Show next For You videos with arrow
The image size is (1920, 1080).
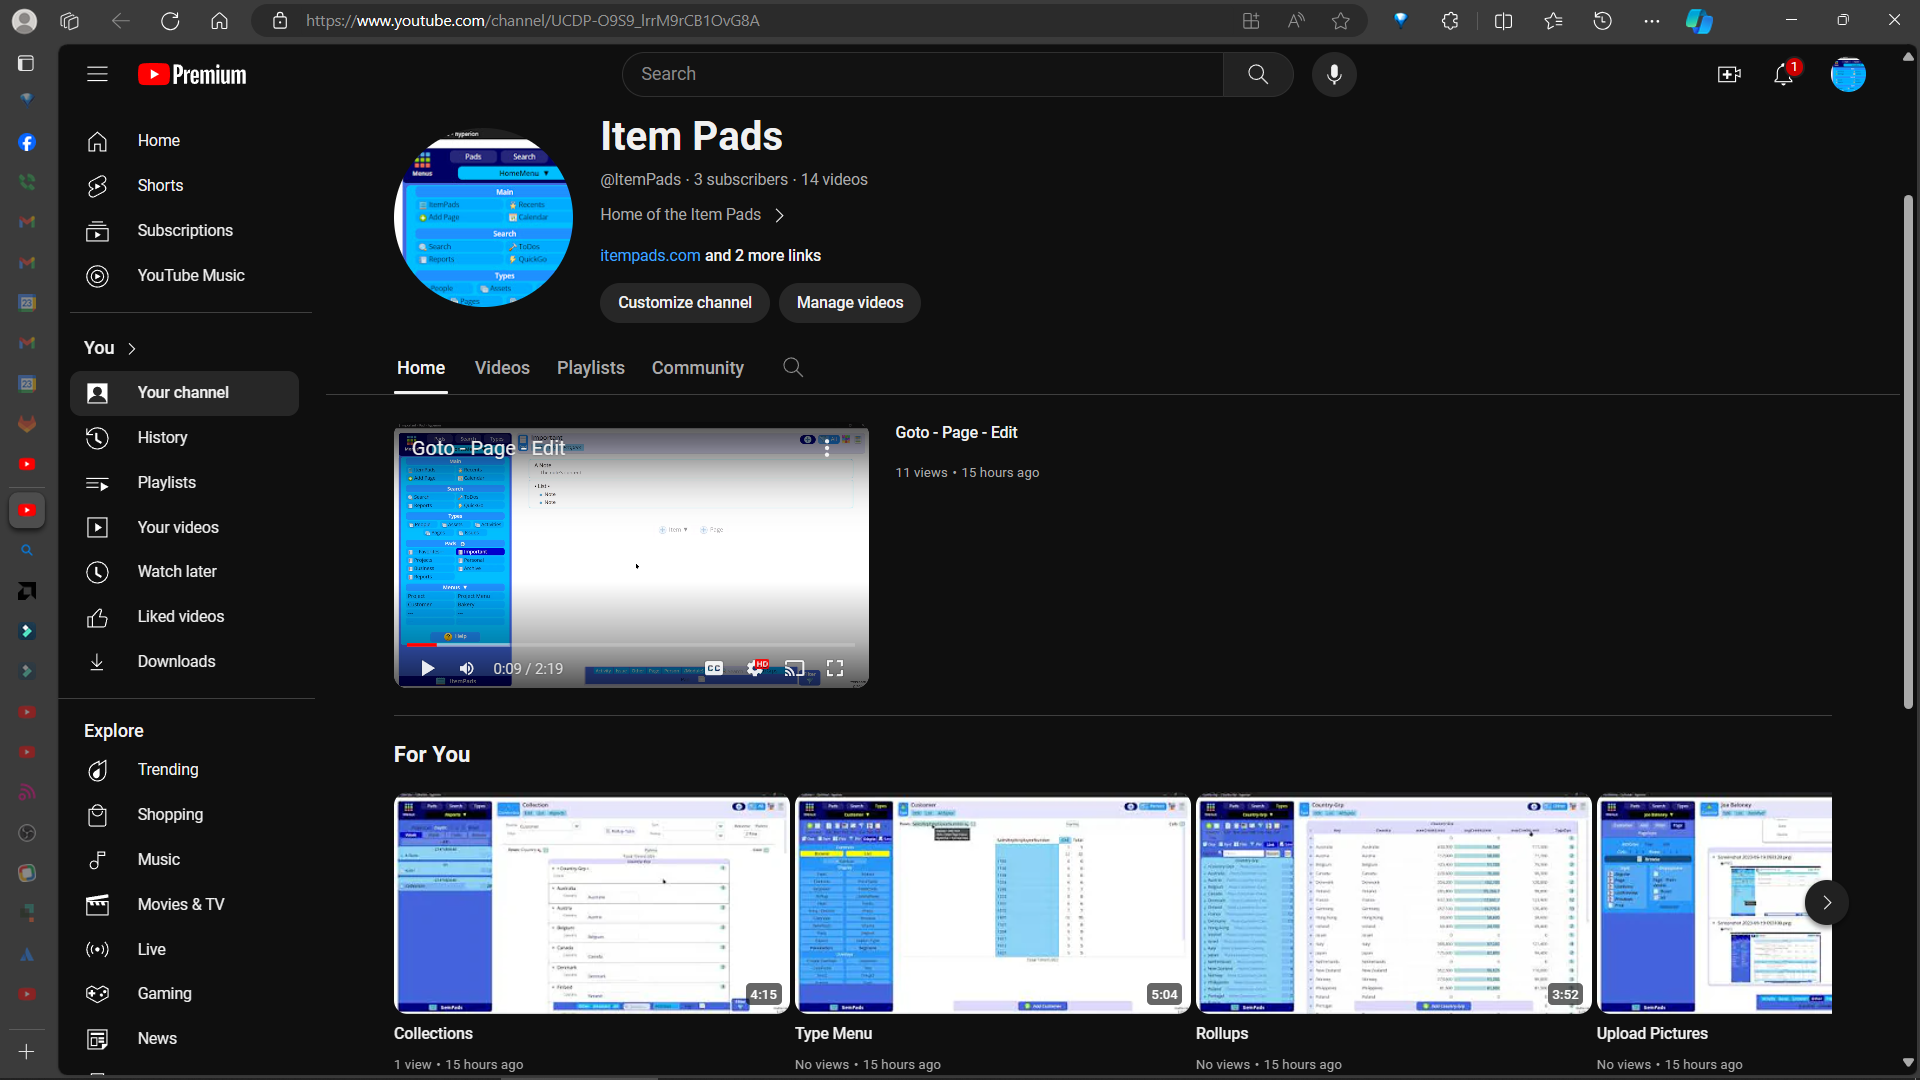pyautogui.click(x=1826, y=903)
